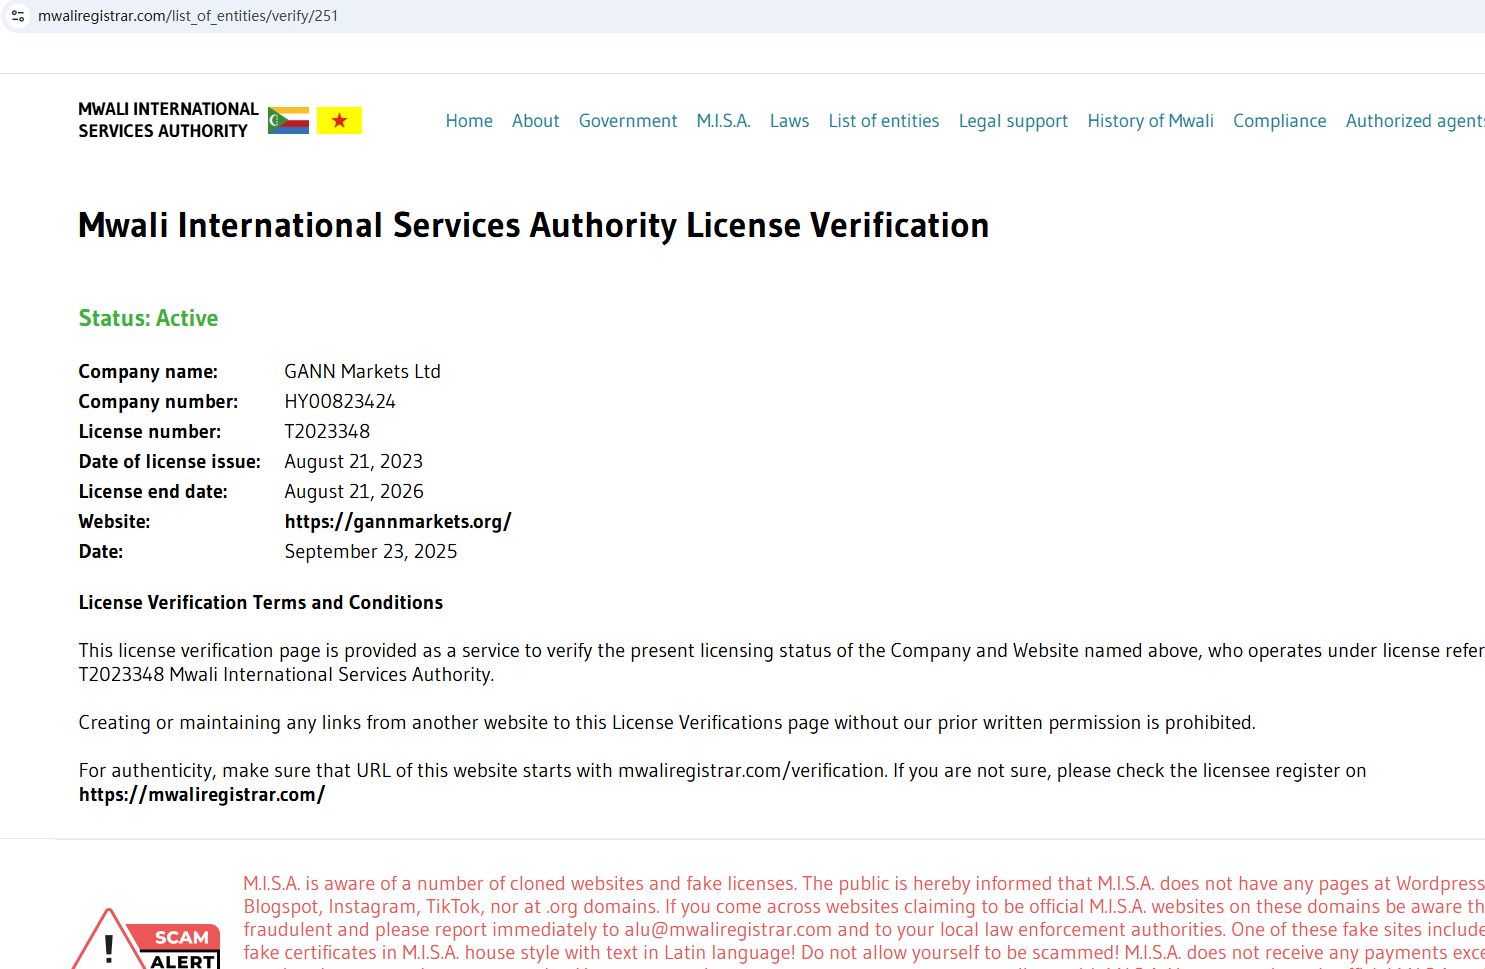The width and height of the screenshot is (1485, 969).
Task: Follow the https://mwaliregistrar.com/ link
Action: [x=202, y=795]
